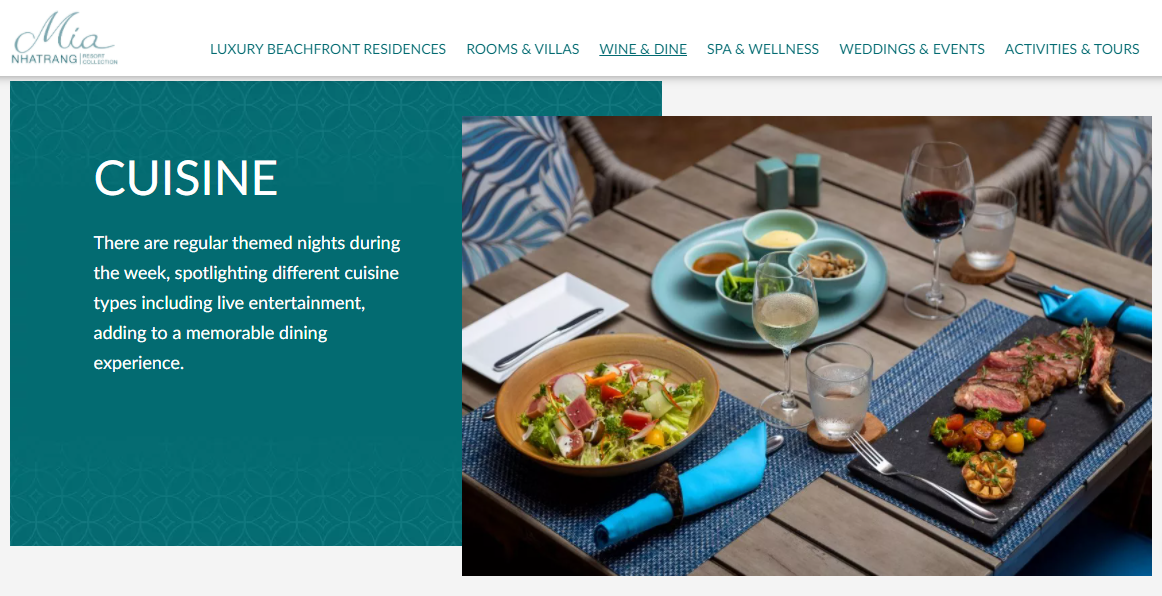Navigate to Weddings & Events
The image size is (1162, 596).
912,49
